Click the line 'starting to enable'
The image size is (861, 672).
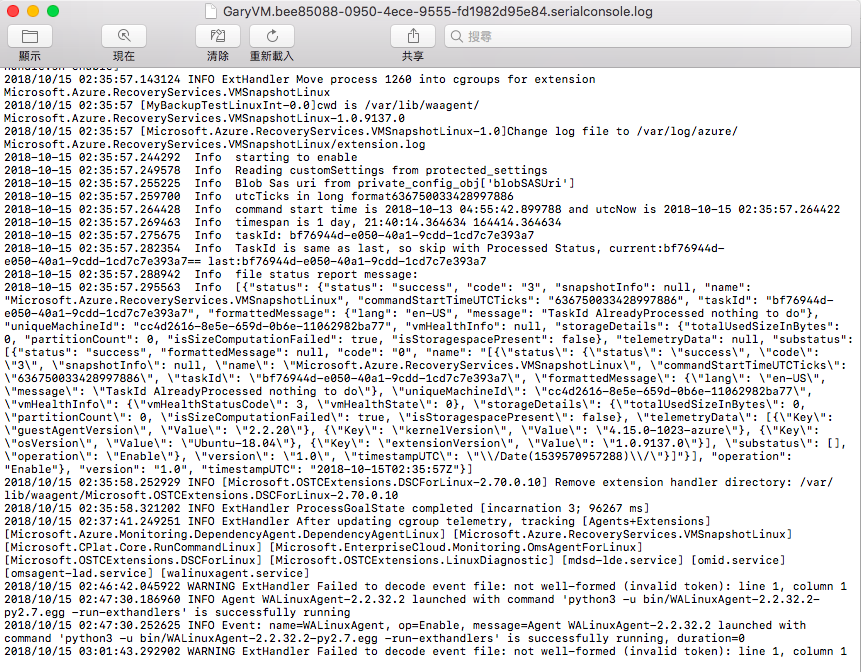(181, 158)
